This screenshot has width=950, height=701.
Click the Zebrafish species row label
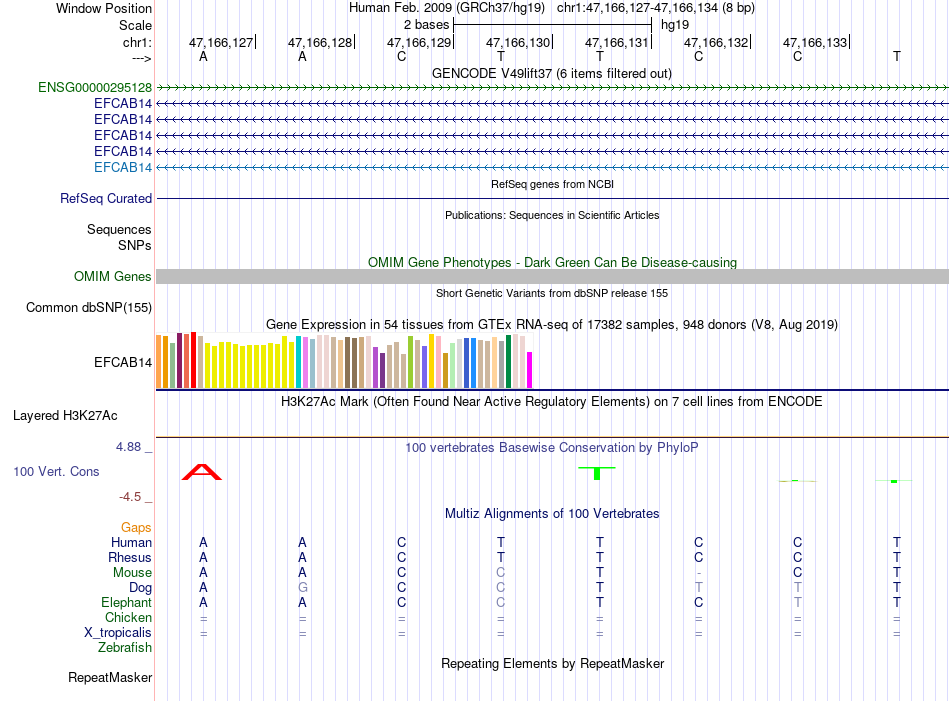(x=125, y=648)
